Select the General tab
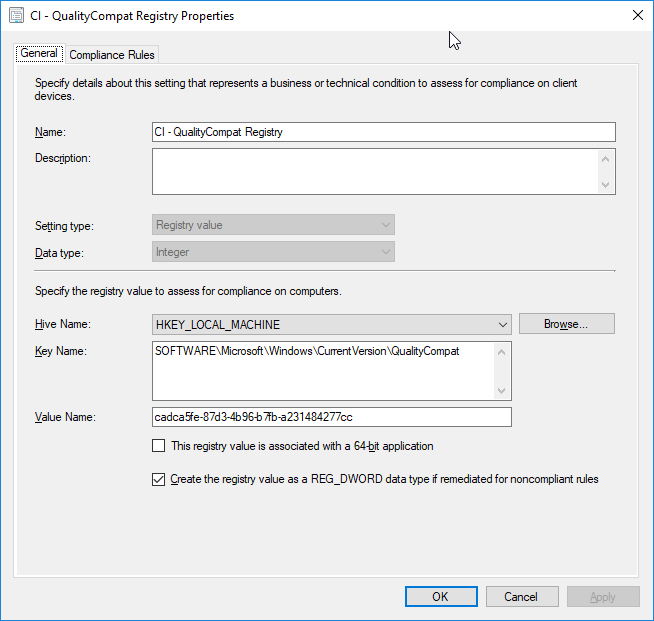Screen dimensions: 654x621 pyautogui.click(x=39, y=53)
